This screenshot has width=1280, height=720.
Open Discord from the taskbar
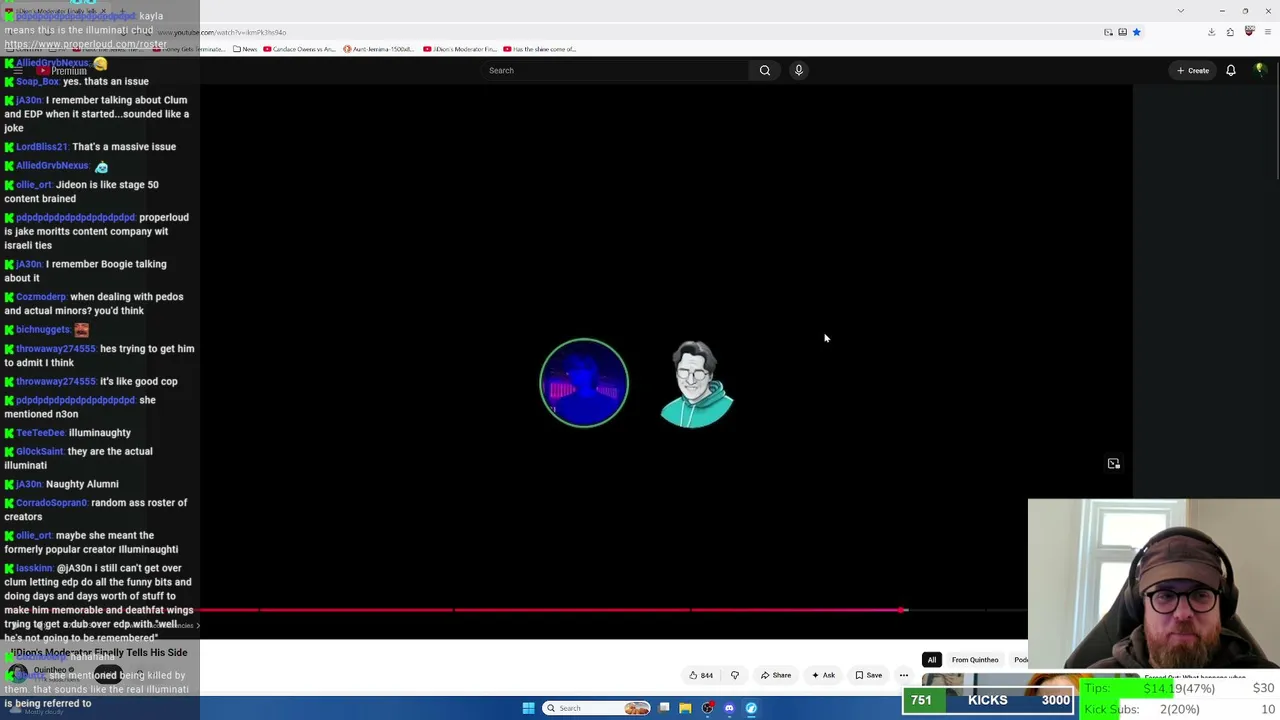click(729, 708)
